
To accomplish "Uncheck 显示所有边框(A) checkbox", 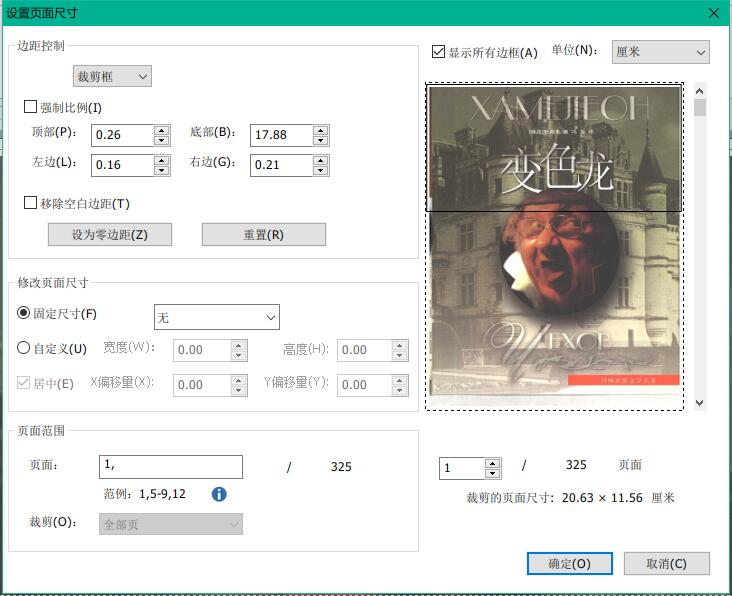I will point(438,51).
